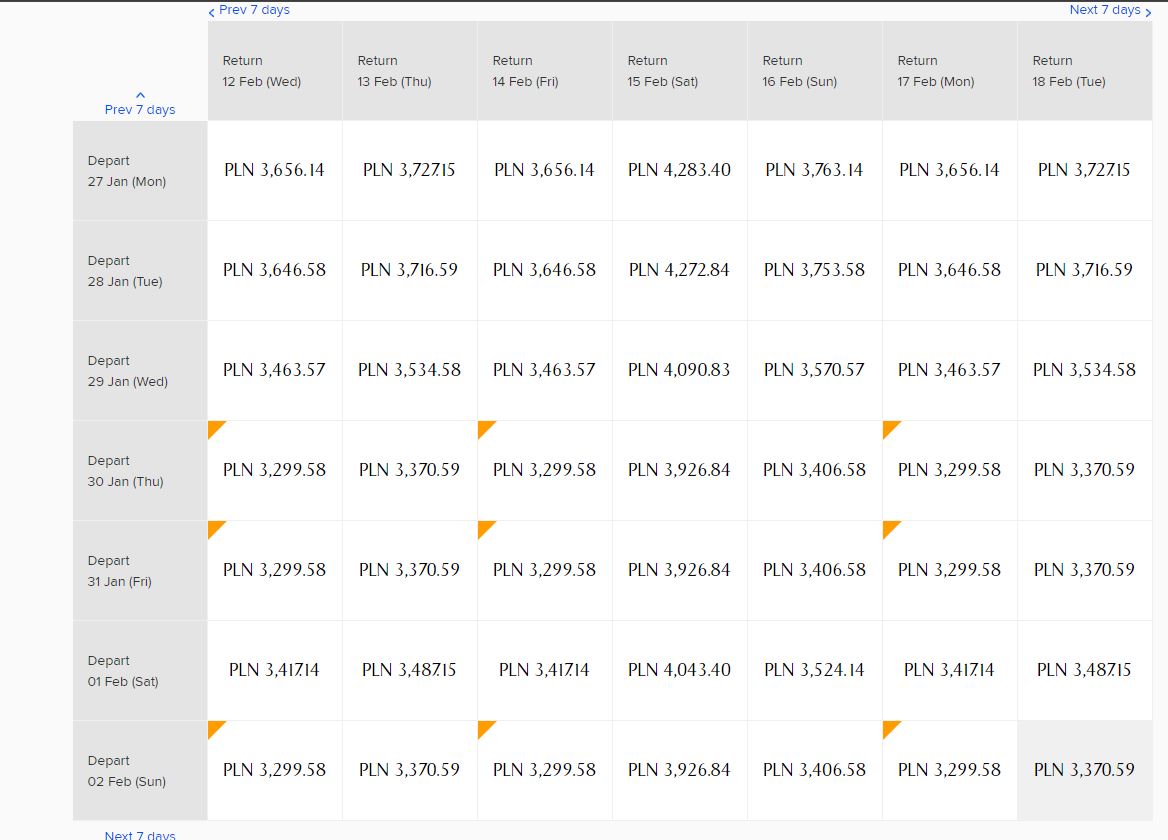Show next 7 return days

coord(1111,10)
